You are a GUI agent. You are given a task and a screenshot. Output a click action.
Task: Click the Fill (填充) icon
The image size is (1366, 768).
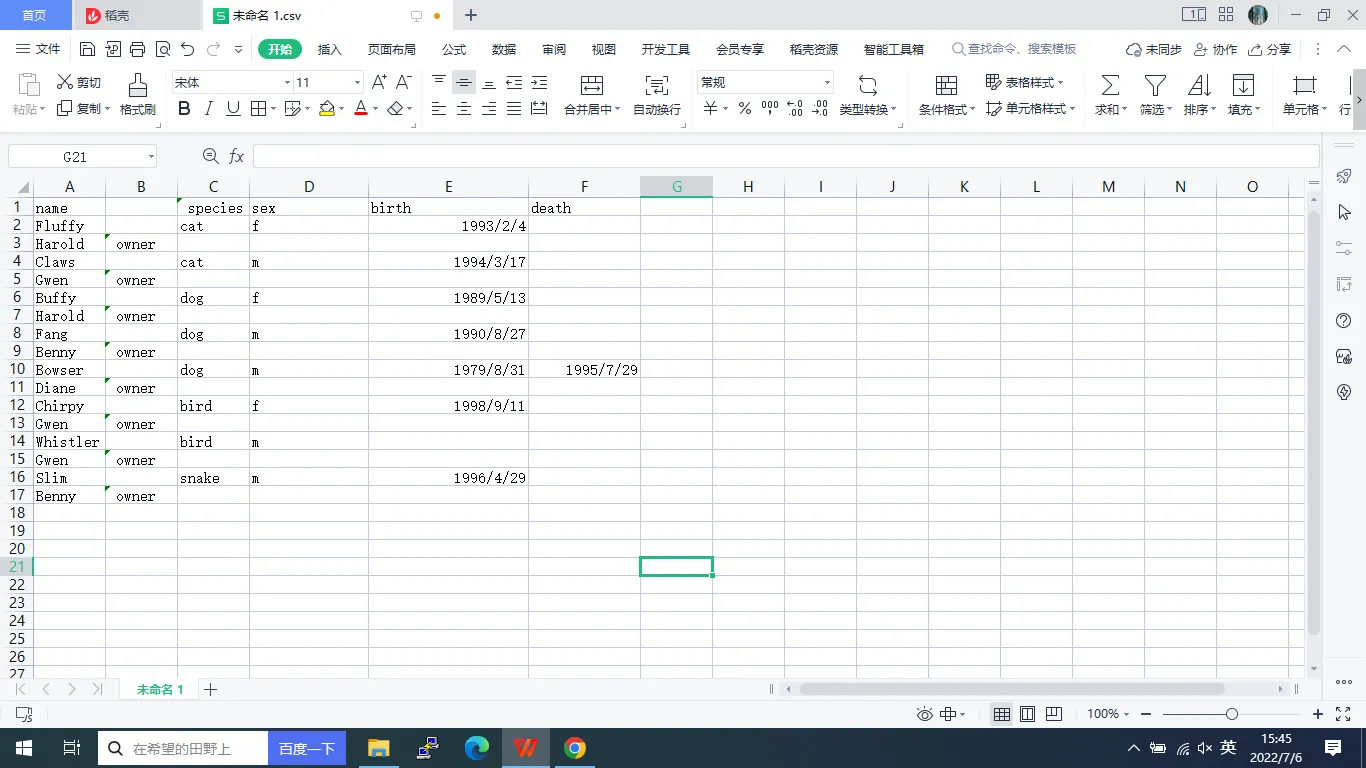(x=1243, y=85)
